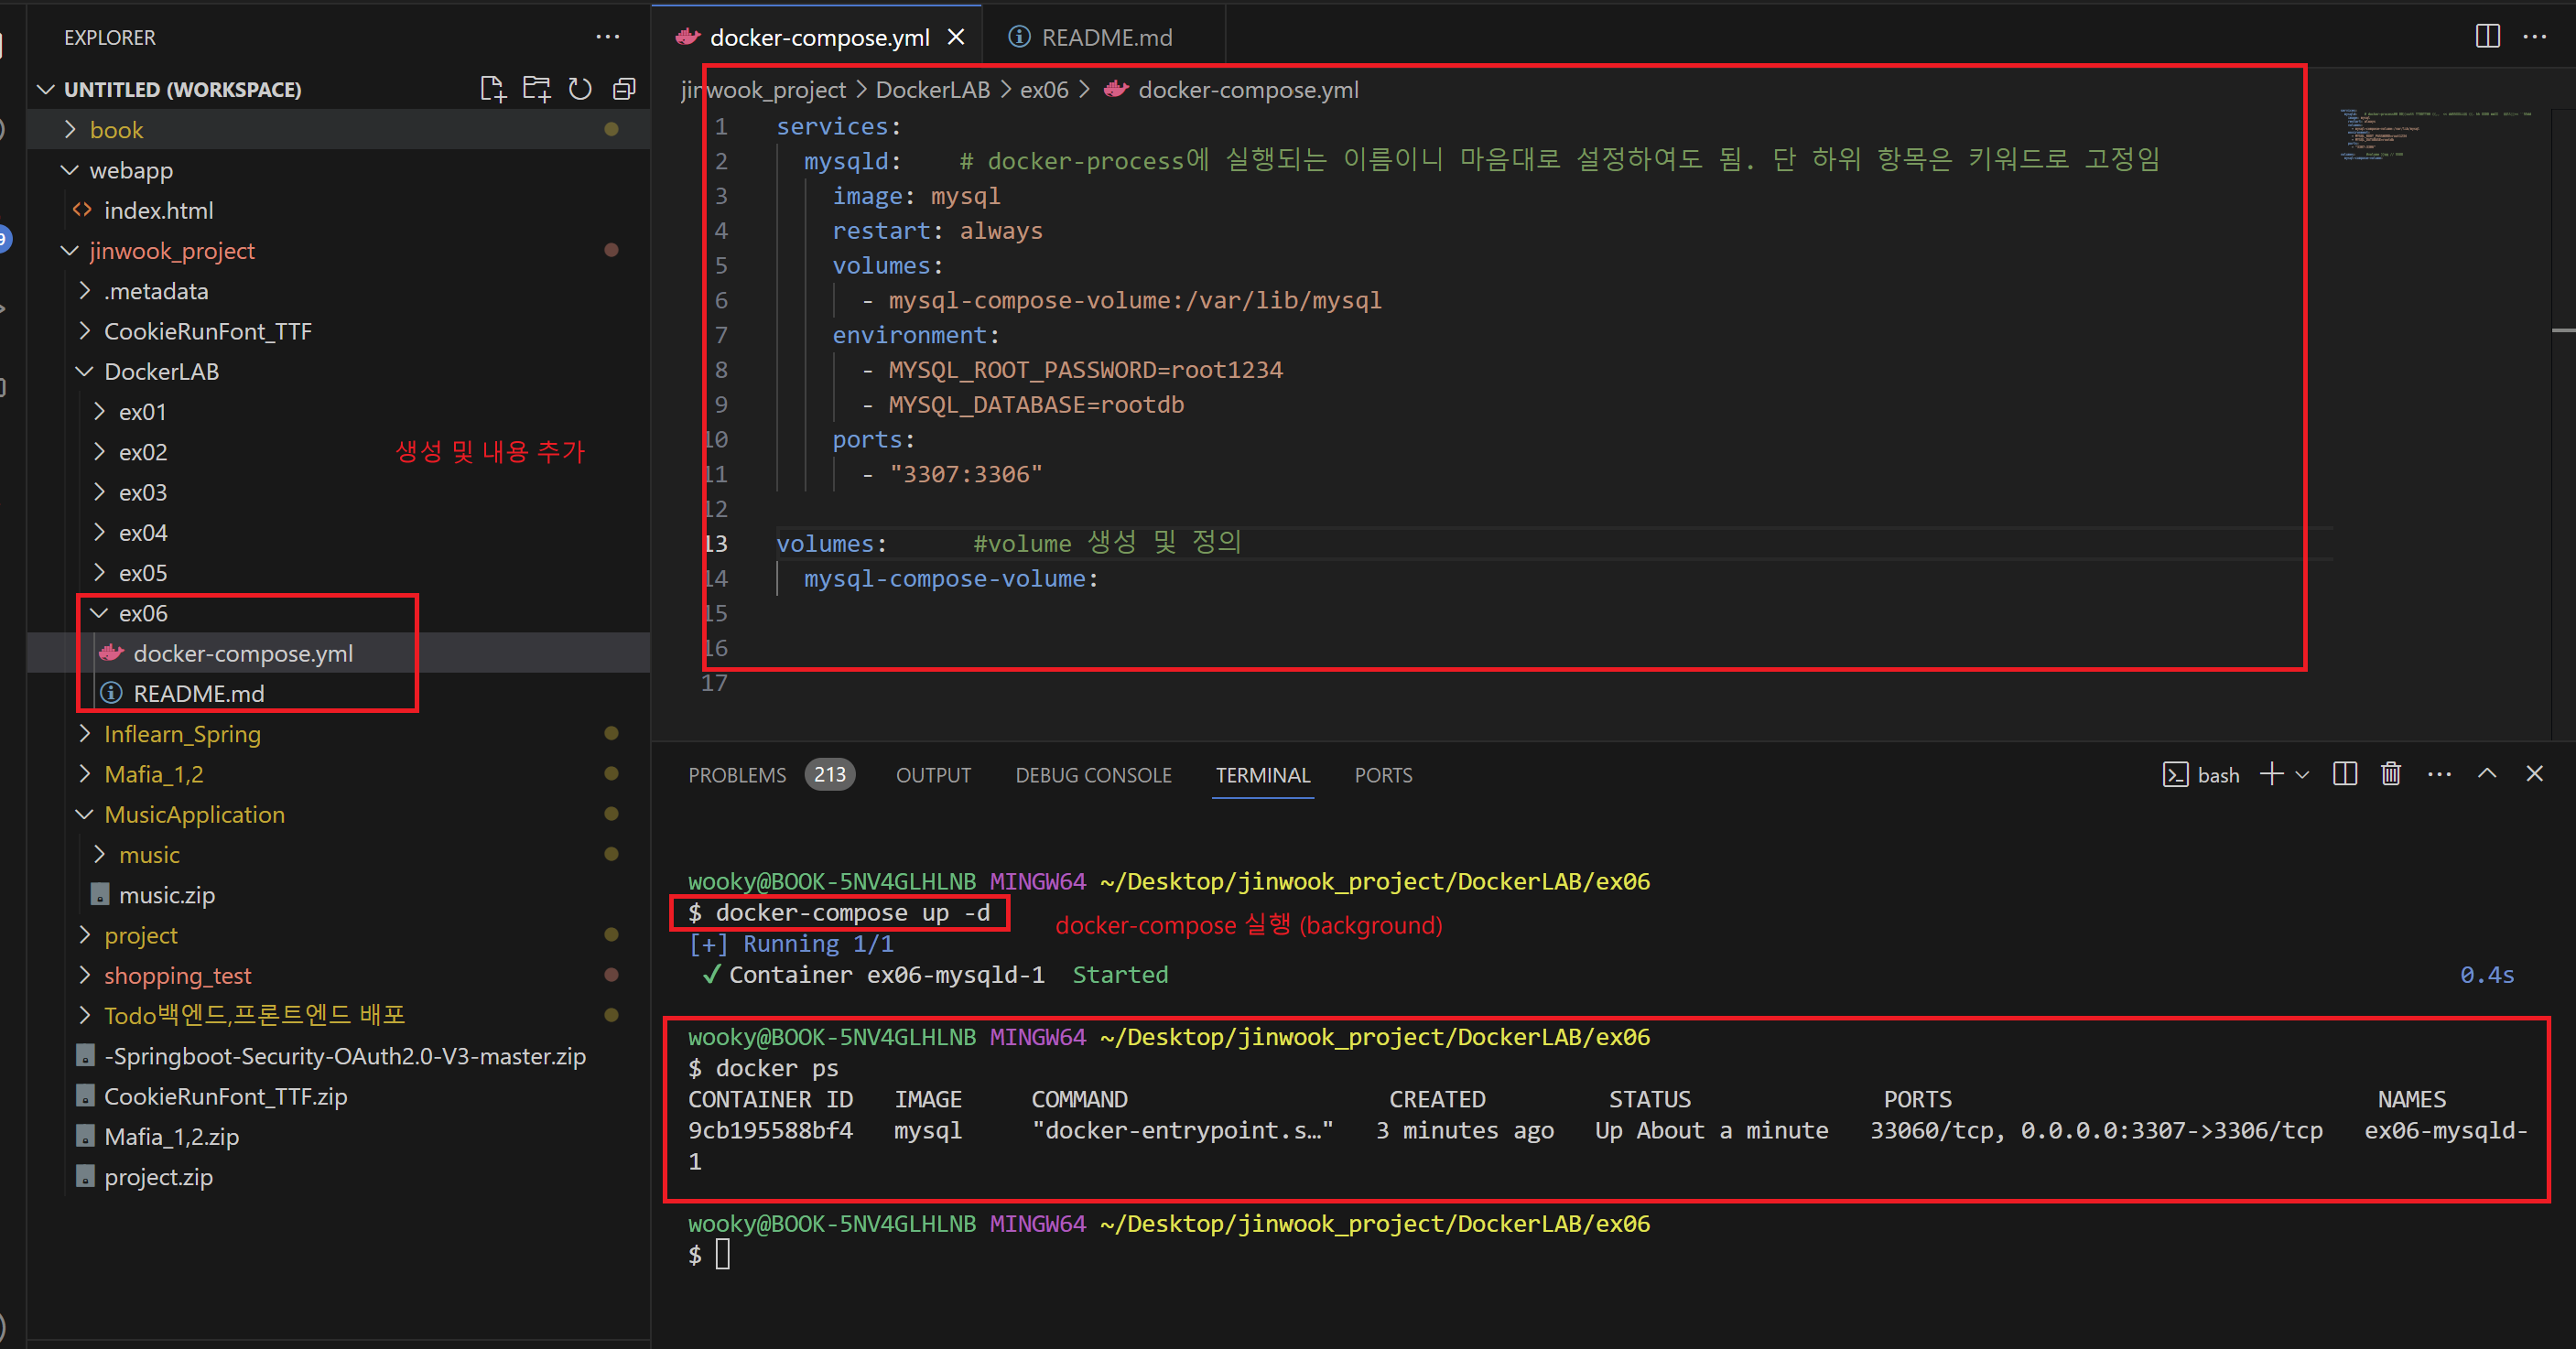The height and width of the screenshot is (1349, 2576).
Task: Split the editor to the right
Action: tap(2487, 37)
